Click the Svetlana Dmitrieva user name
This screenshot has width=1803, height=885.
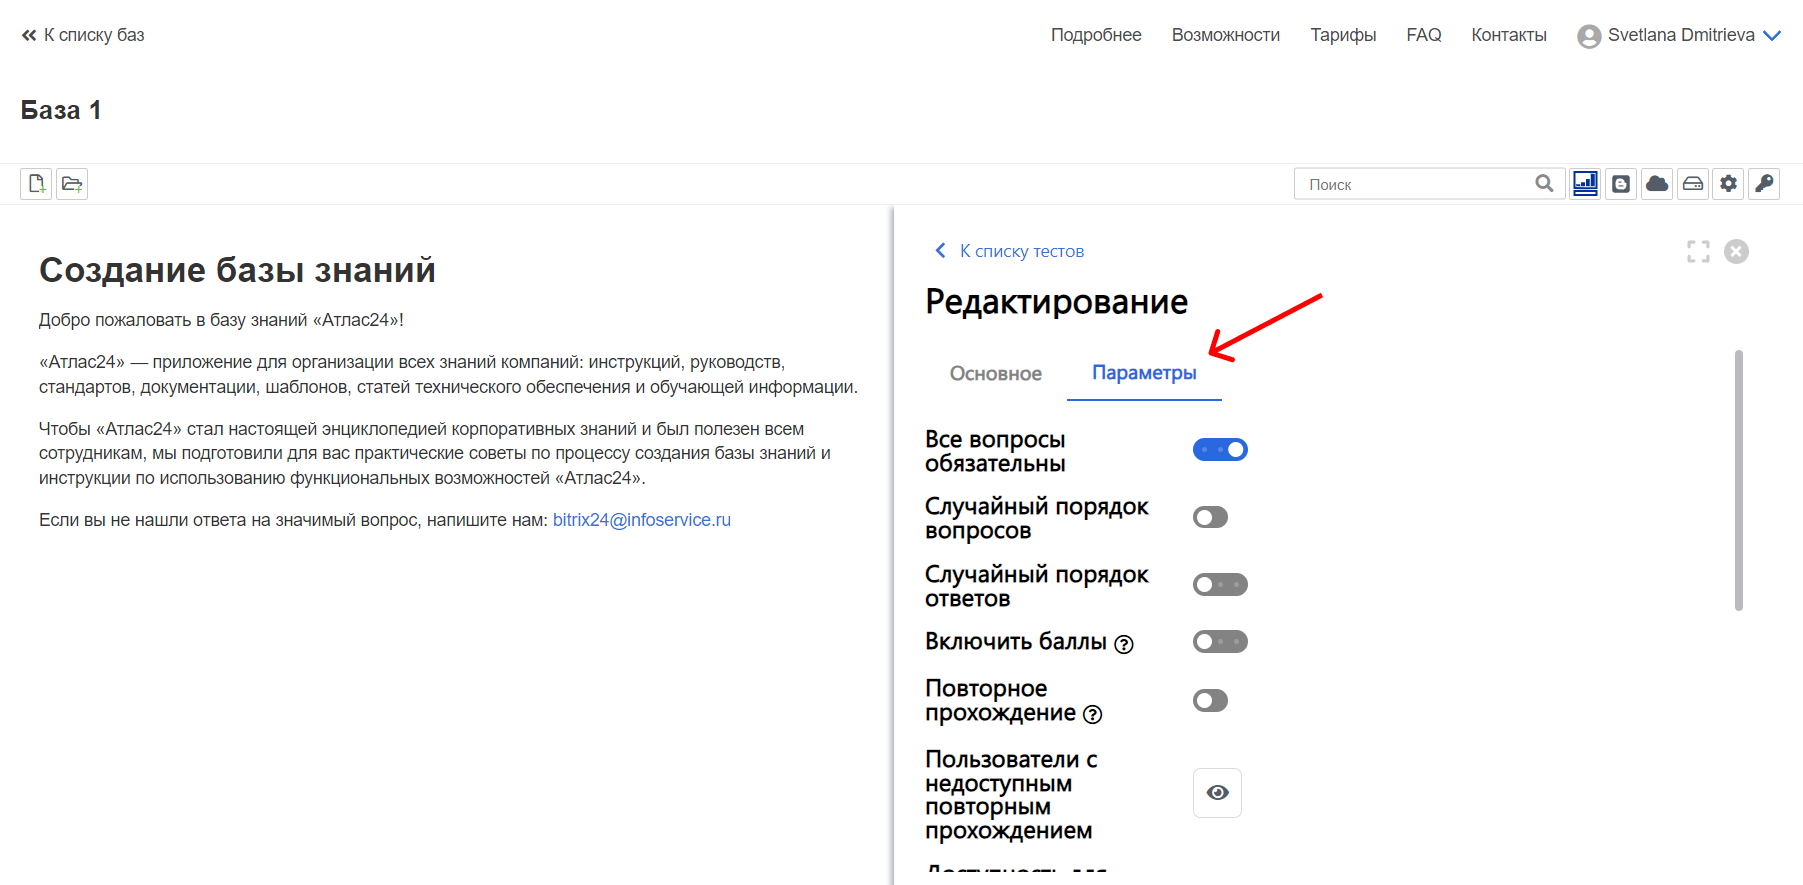(1681, 35)
